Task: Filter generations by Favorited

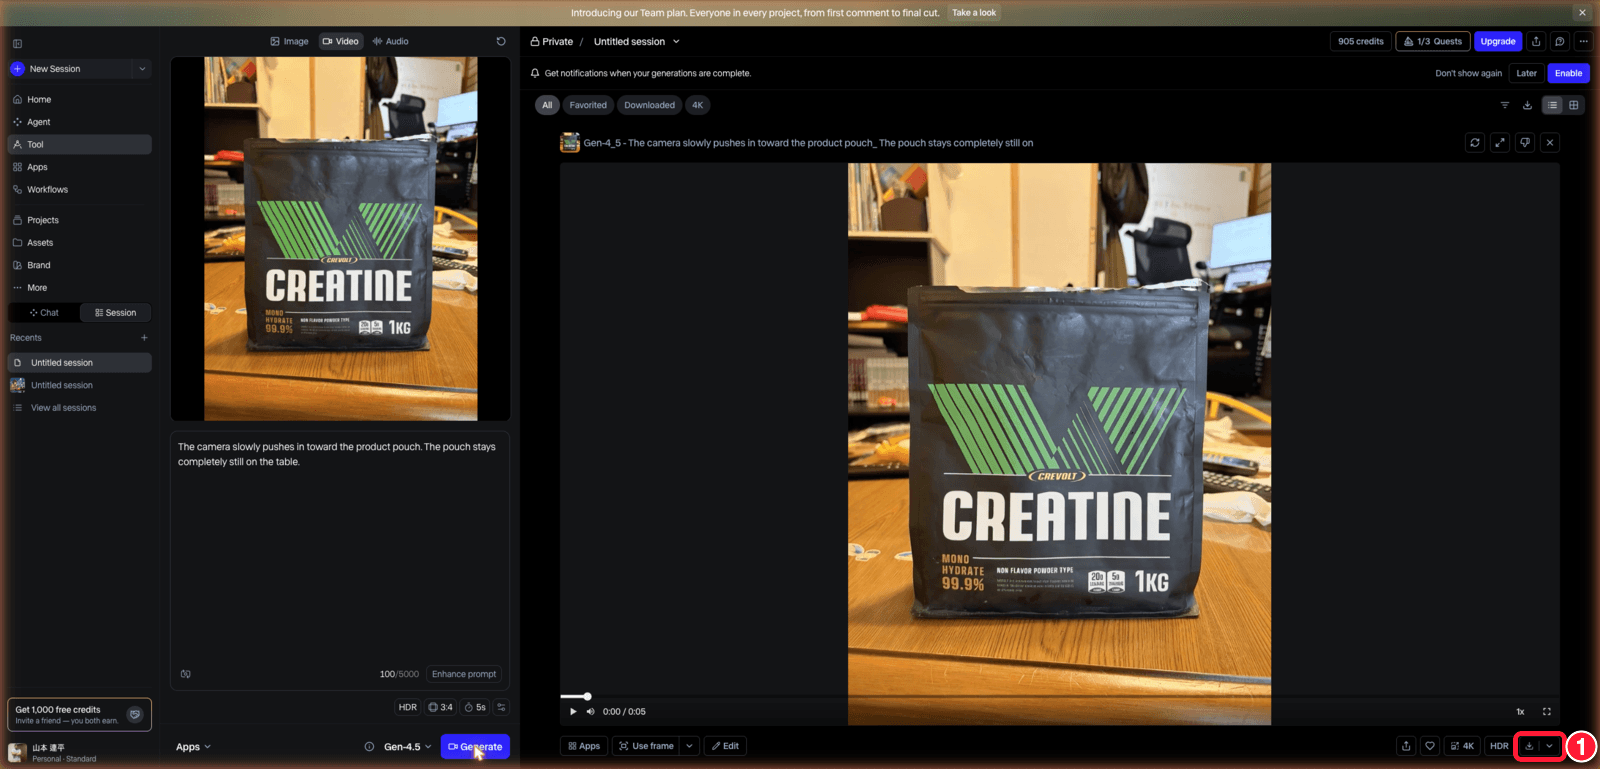Action: 588,105
